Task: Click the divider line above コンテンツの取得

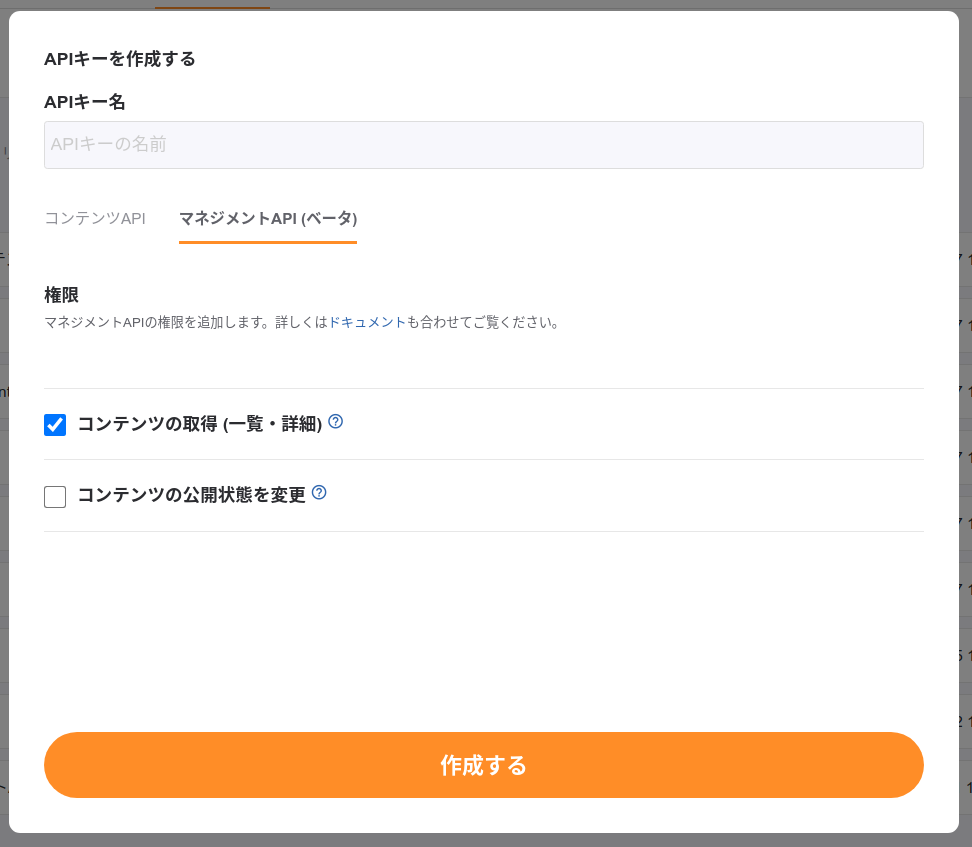Action: 483,388
